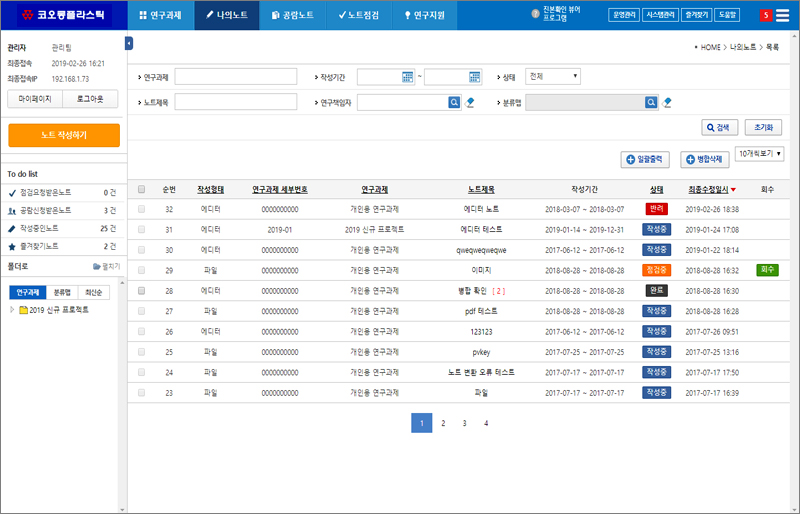Toggle the select-all checkbox in table header

coord(141,189)
